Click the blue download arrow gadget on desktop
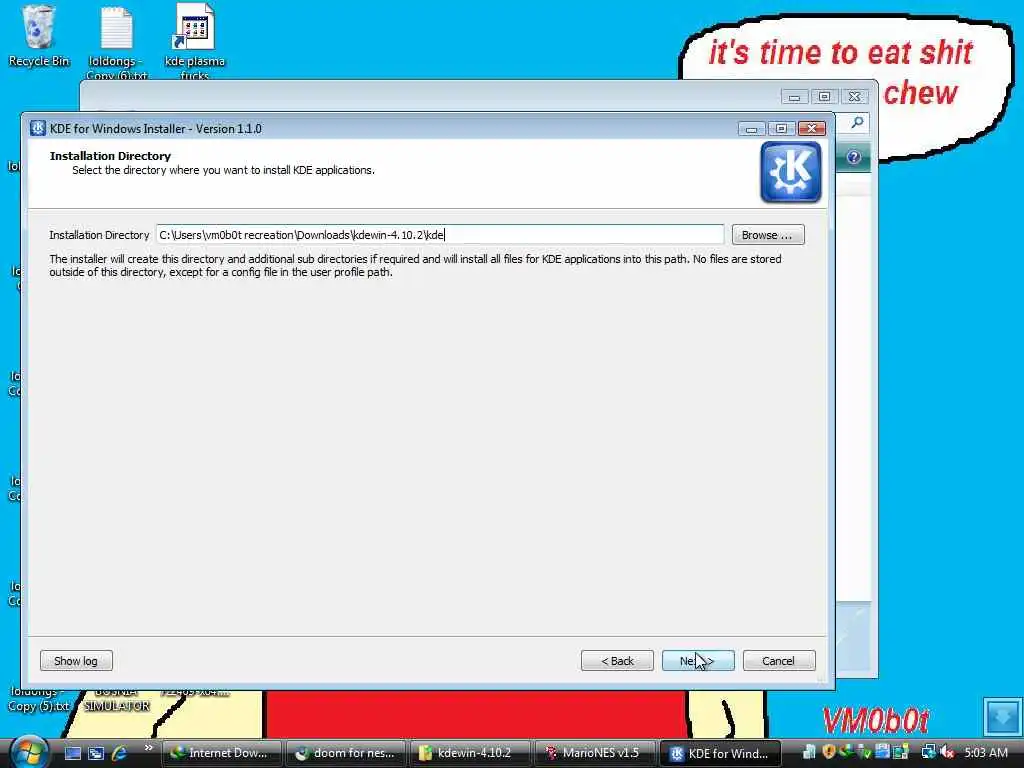This screenshot has width=1024, height=768. (x=1003, y=717)
